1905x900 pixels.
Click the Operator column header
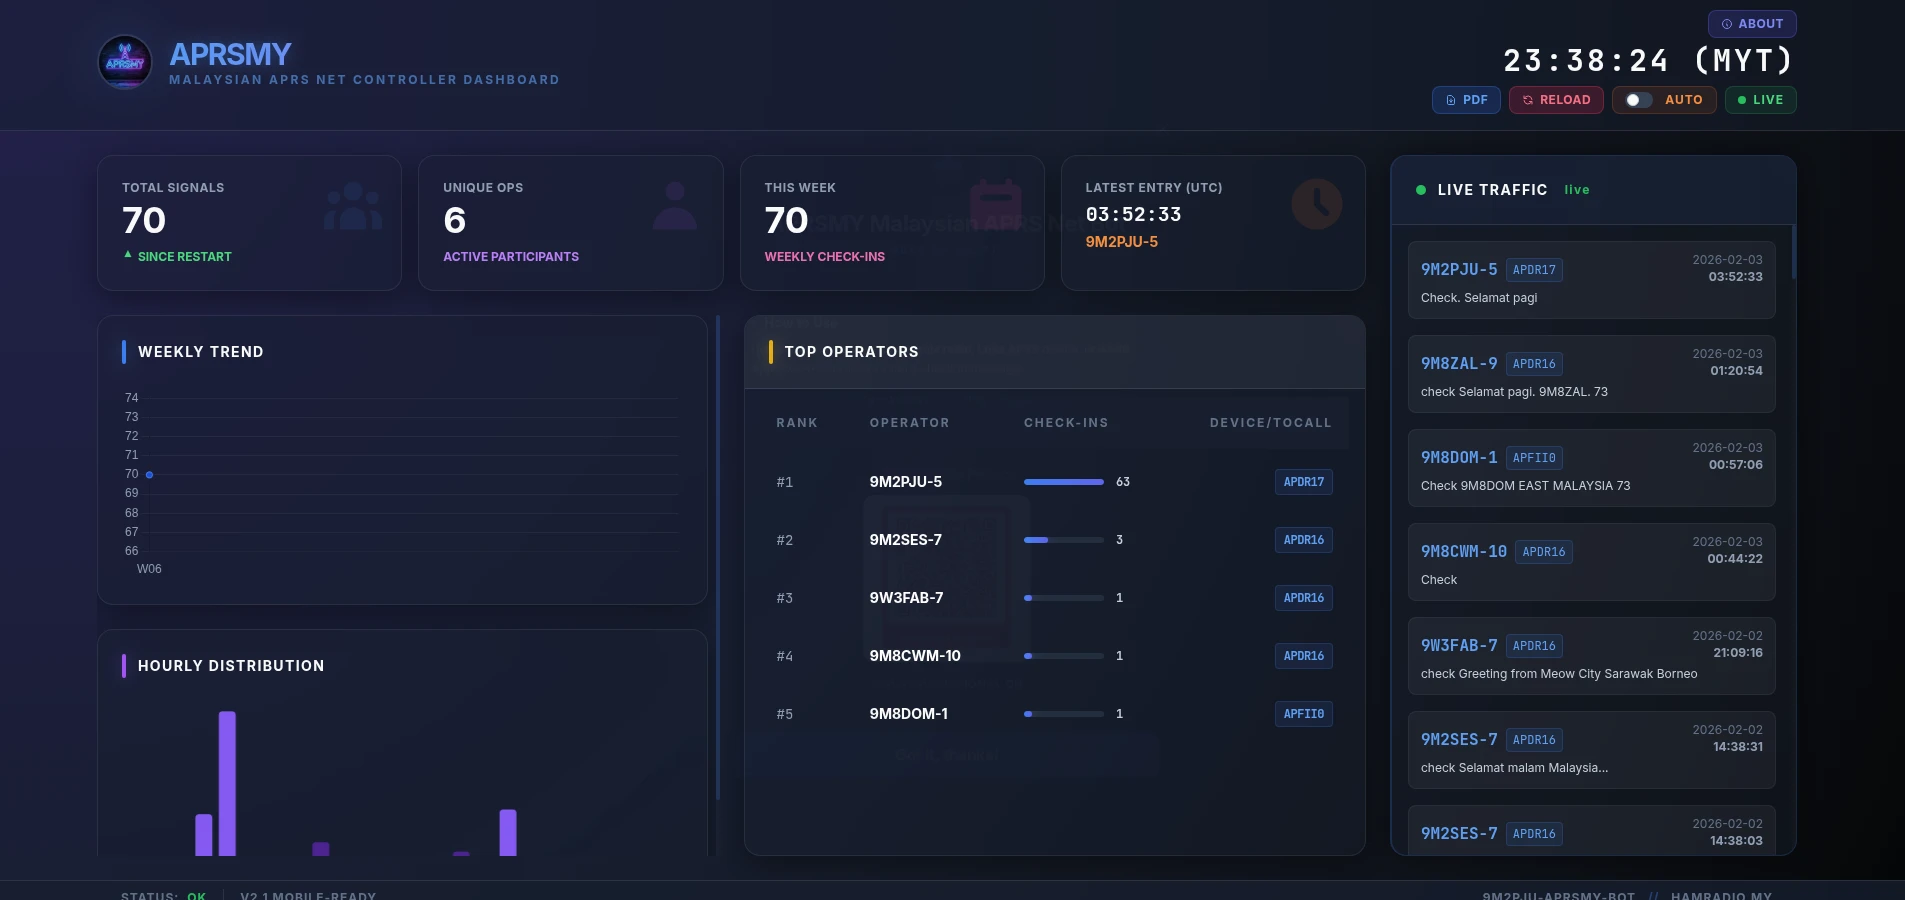(x=909, y=423)
